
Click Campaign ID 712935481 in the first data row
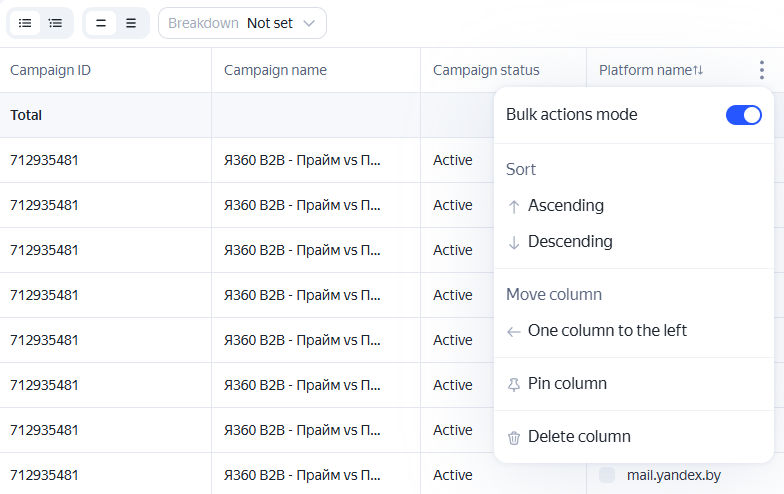coord(44,160)
